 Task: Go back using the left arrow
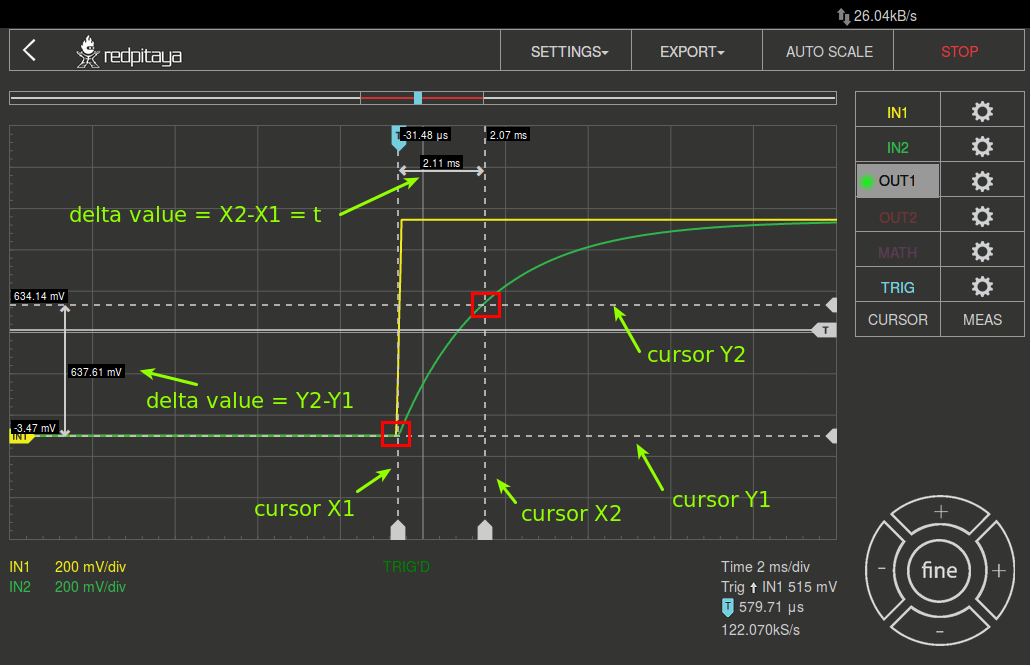[x=29, y=51]
